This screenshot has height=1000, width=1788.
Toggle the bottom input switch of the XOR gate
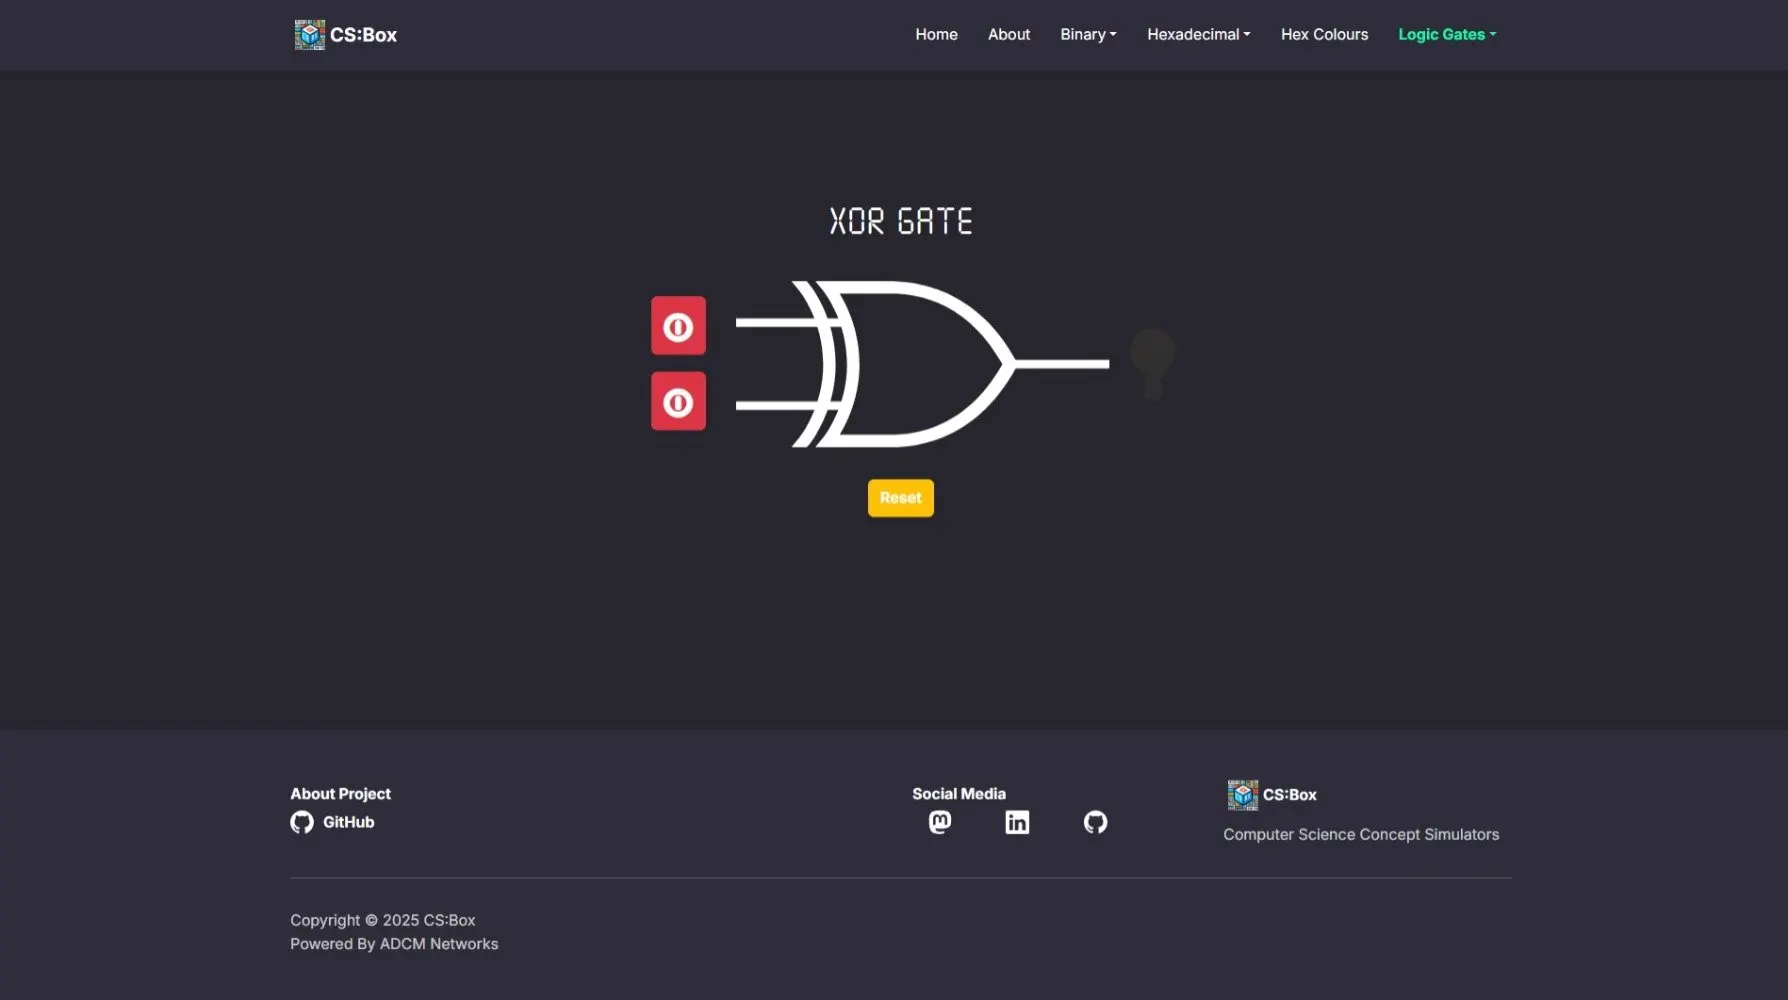point(677,401)
